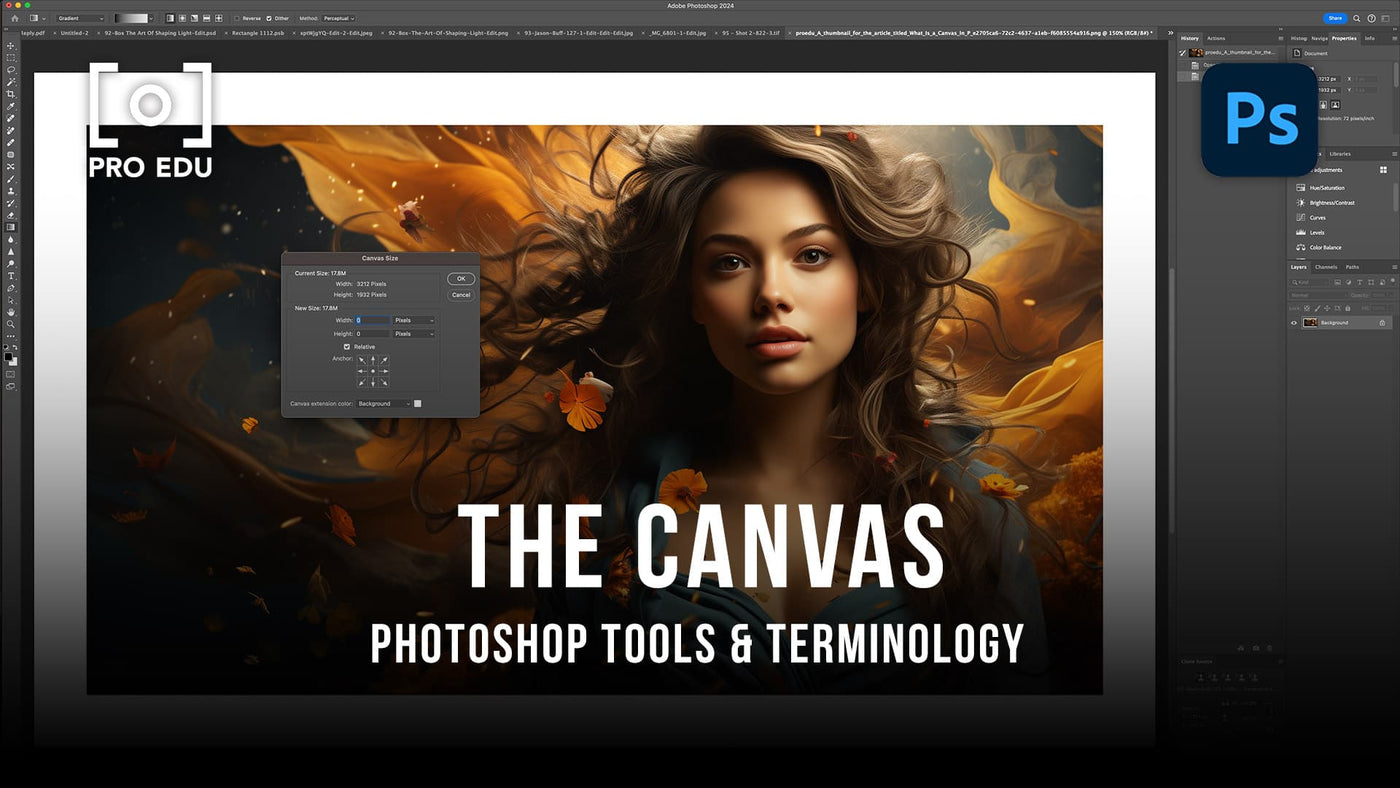
Task: Switch to the Channels tab
Action: (1325, 267)
